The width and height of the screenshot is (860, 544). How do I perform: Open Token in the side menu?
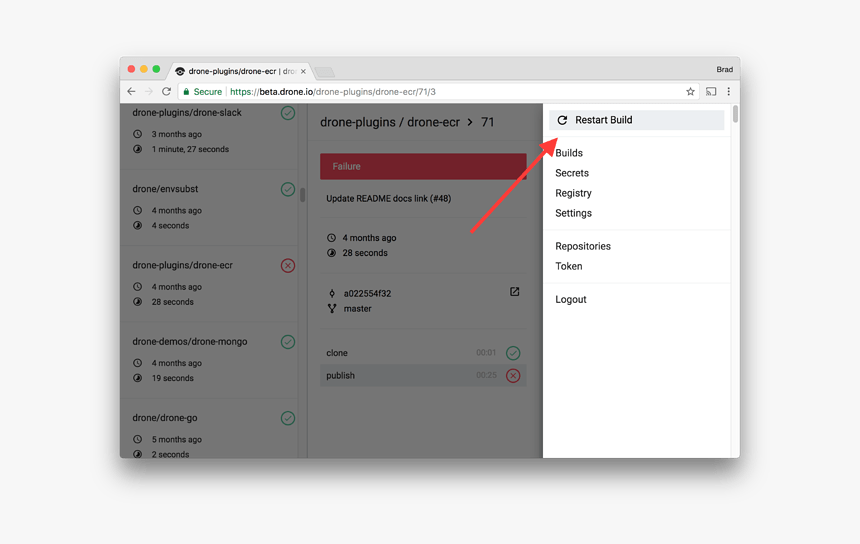click(568, 267)
